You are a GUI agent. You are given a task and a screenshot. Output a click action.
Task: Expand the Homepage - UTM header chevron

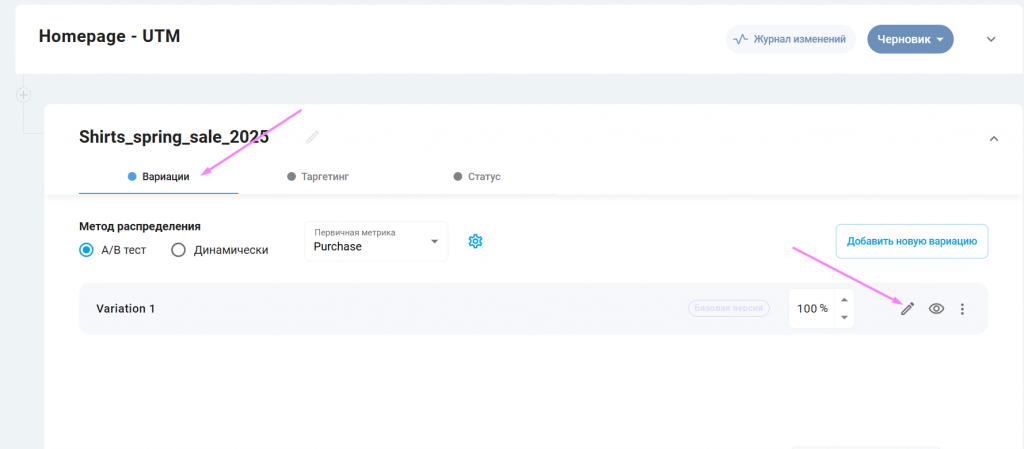(991, 40)
